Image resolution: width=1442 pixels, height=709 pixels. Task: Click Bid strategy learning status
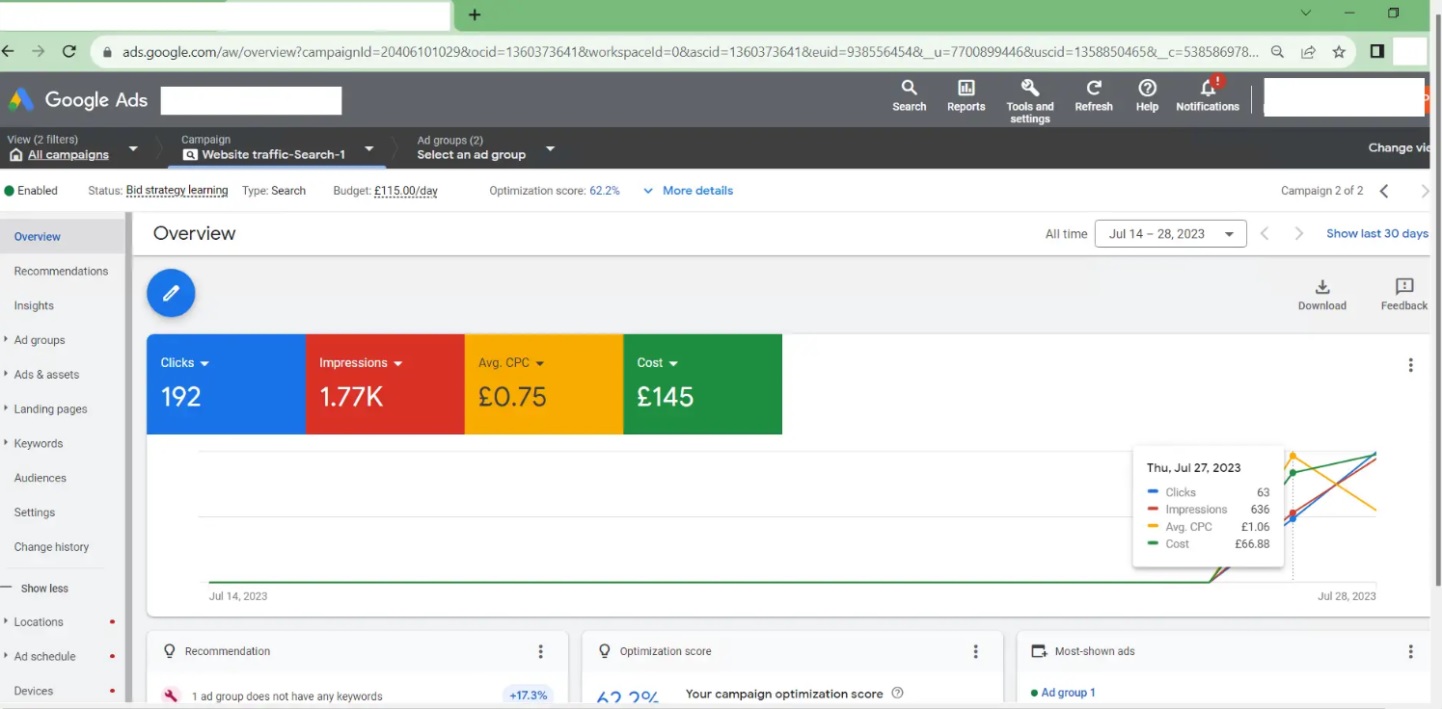click(177, 190)
